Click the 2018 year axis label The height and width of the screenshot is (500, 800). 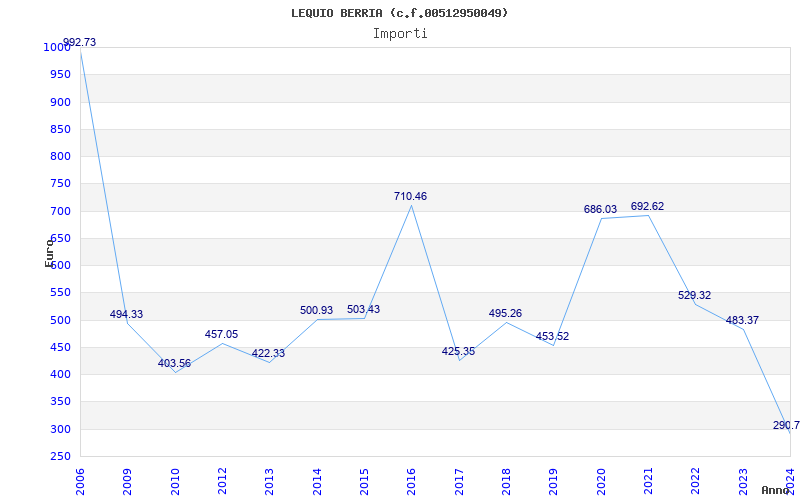tap(506, 482)
